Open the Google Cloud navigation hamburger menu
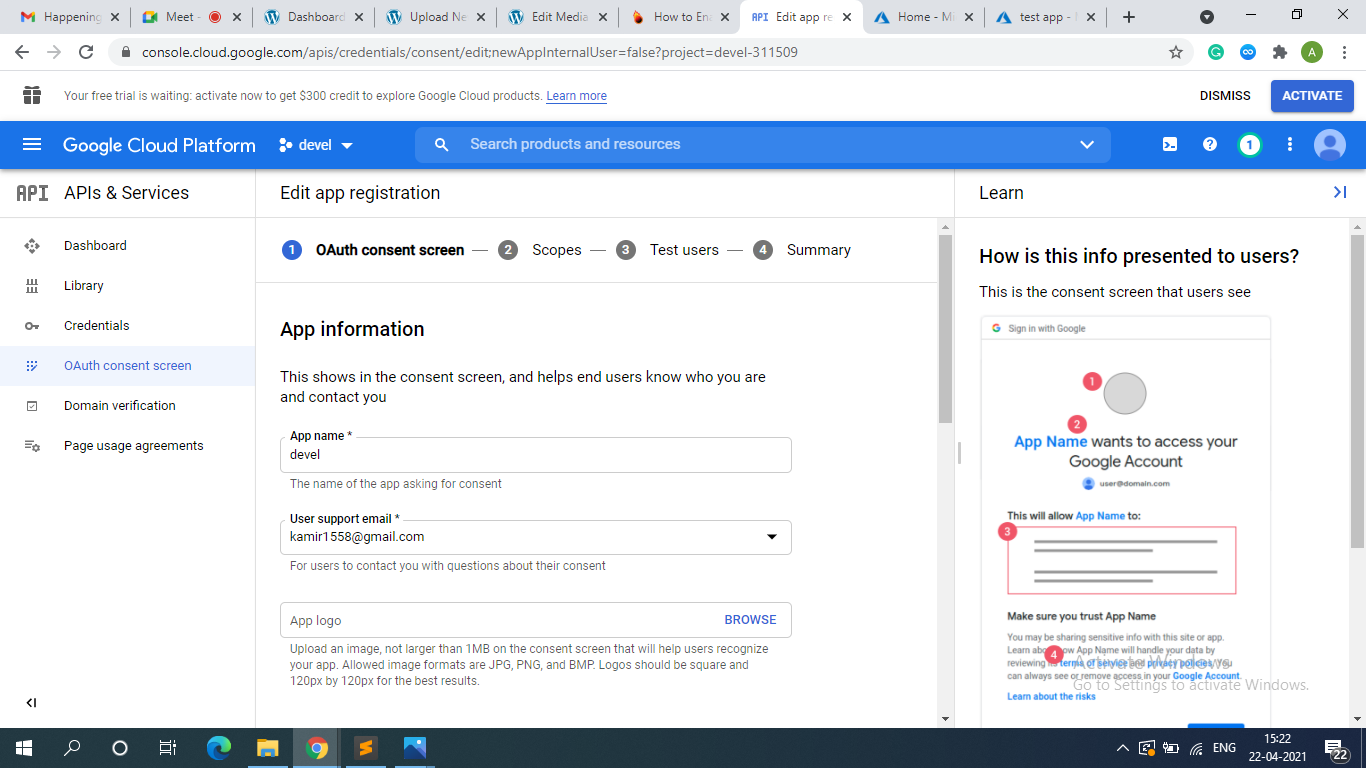 (x=32, y=145)
